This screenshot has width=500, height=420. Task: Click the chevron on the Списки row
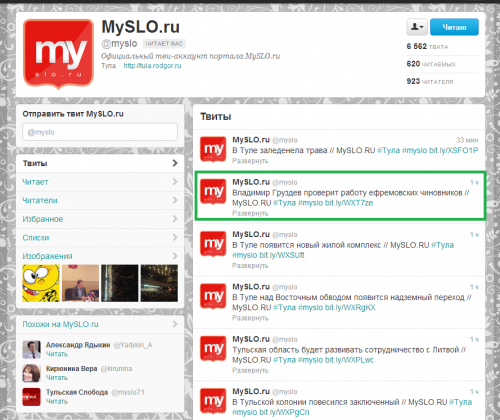[x=175, y=237]
